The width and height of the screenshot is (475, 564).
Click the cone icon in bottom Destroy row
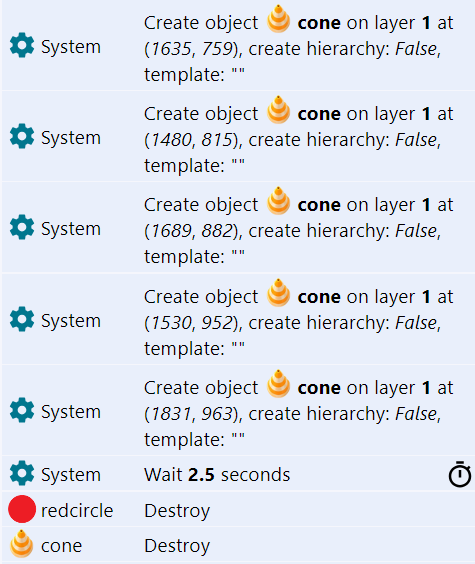coord(22,544)
